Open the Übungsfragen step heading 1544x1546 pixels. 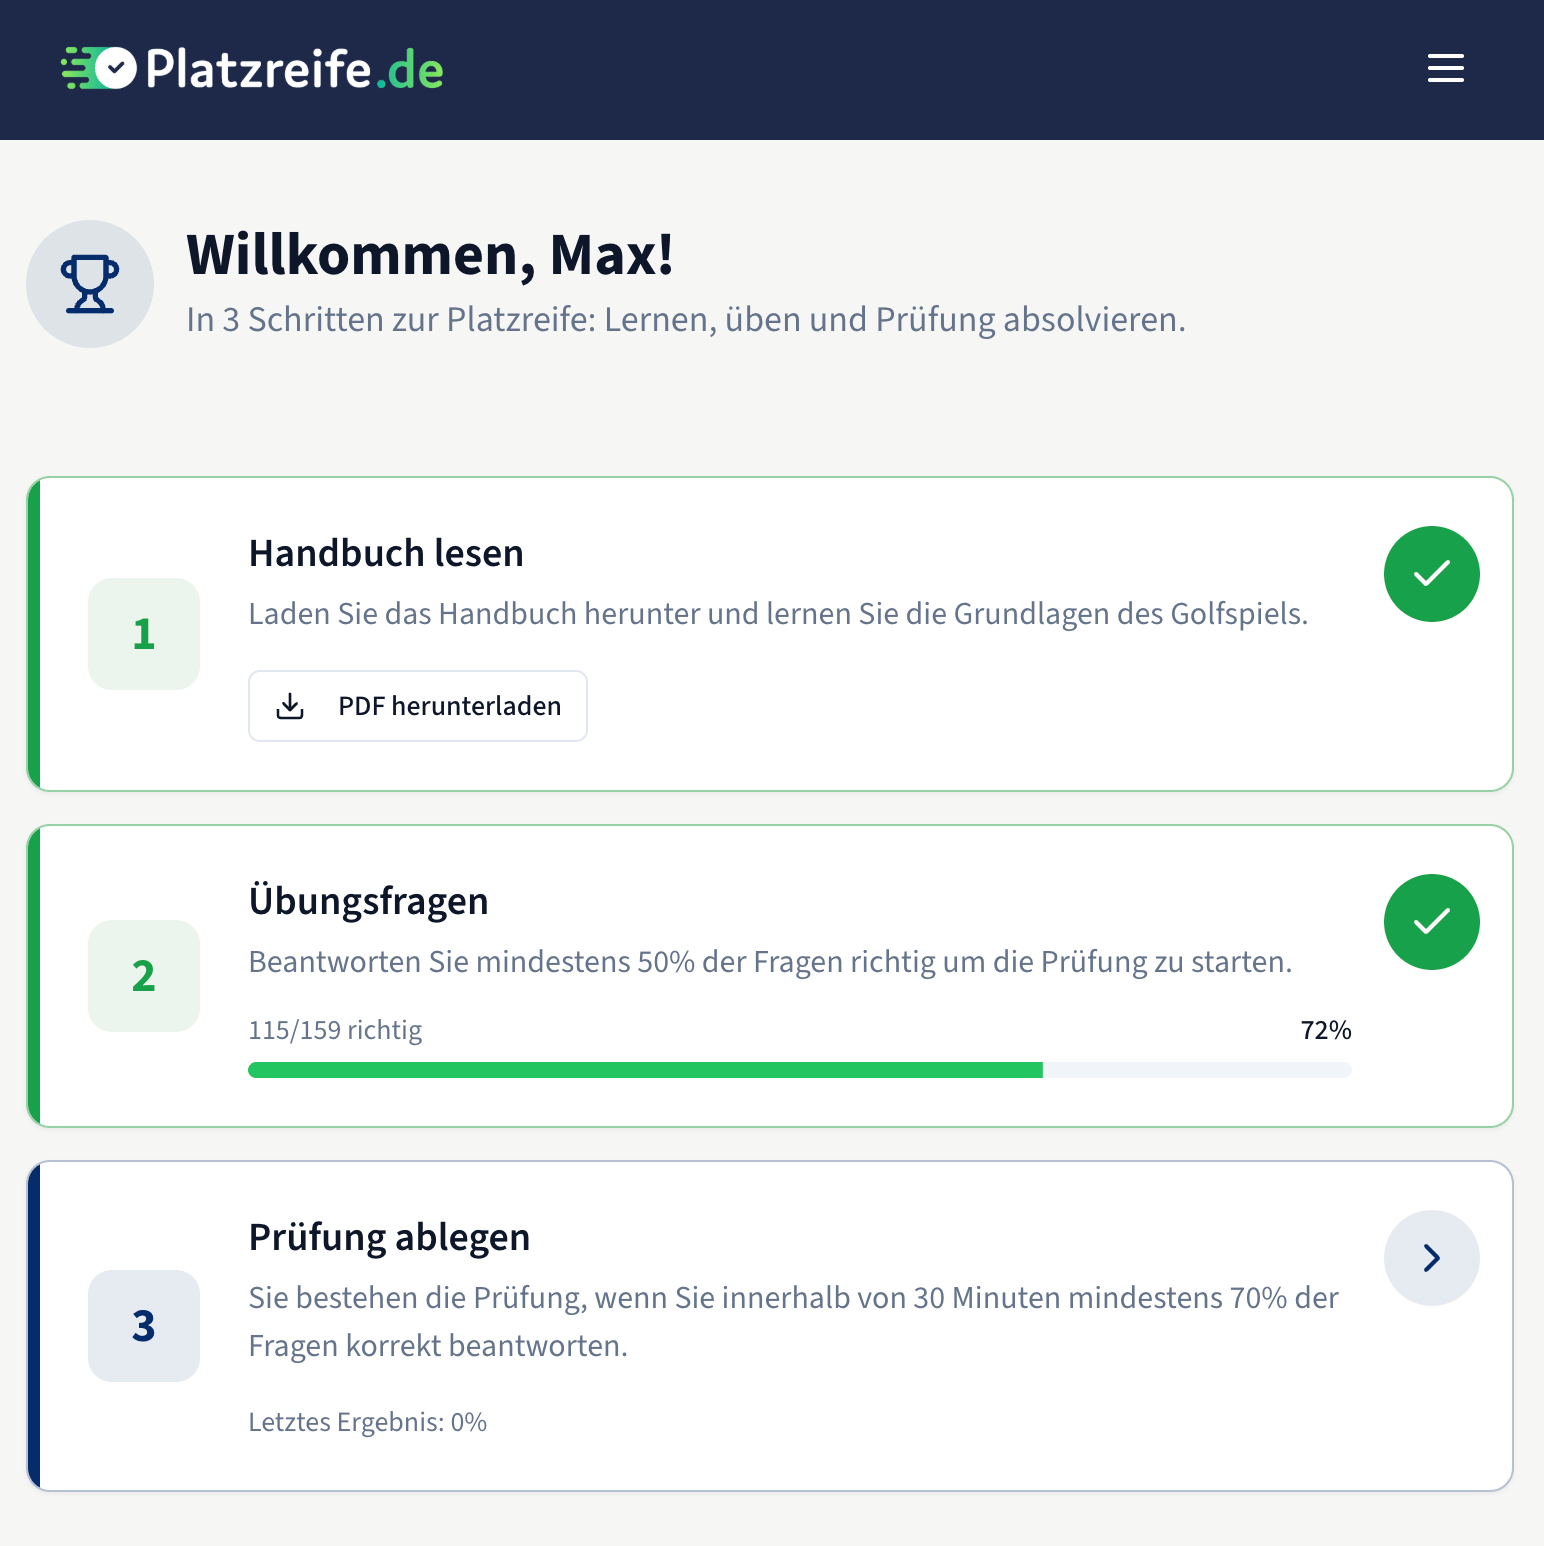(368, 901)
